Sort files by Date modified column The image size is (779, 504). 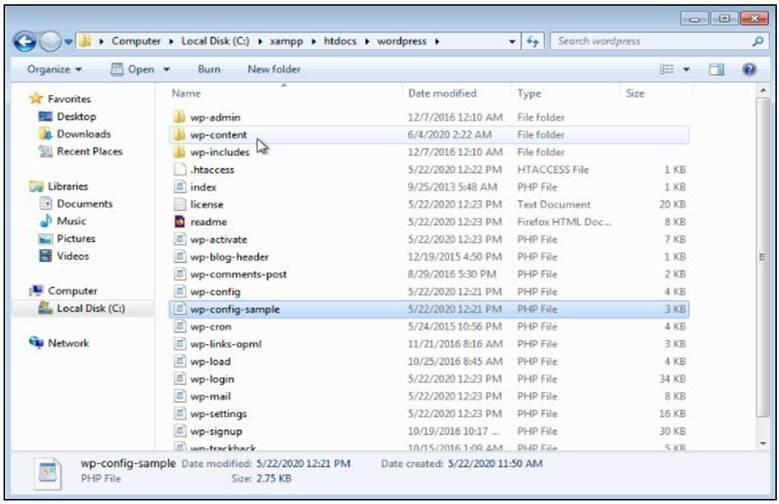442,93
